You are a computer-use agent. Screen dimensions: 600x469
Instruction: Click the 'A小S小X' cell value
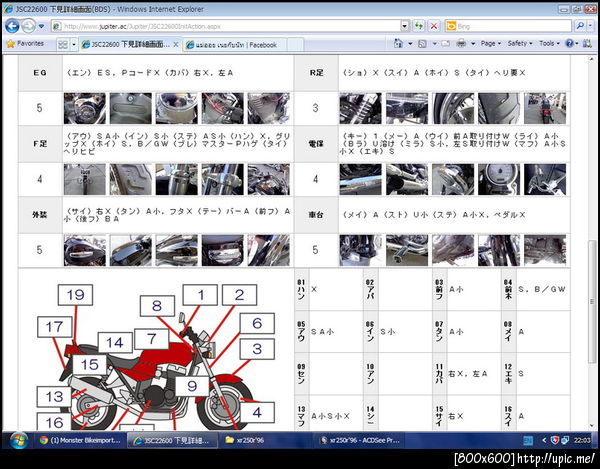[x=330, y=416]
